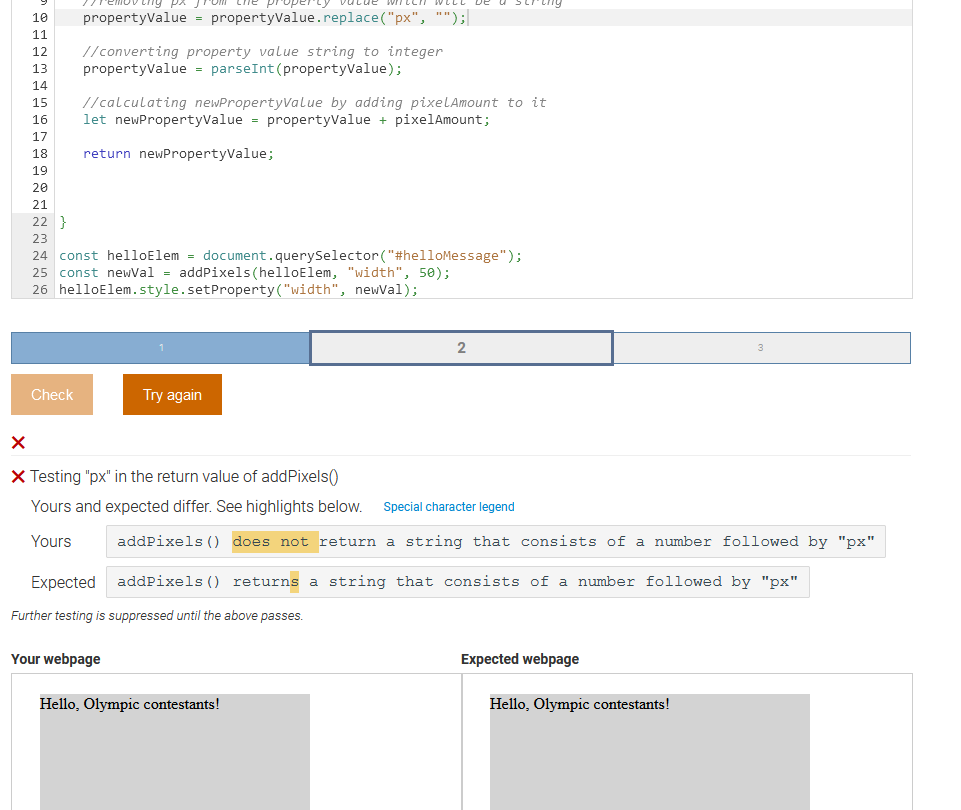The width and height of the screenshot is (961, 810).
Task: Click 'Hello, Olympic contestants!' in your webpage
Action: pos(129,704)
